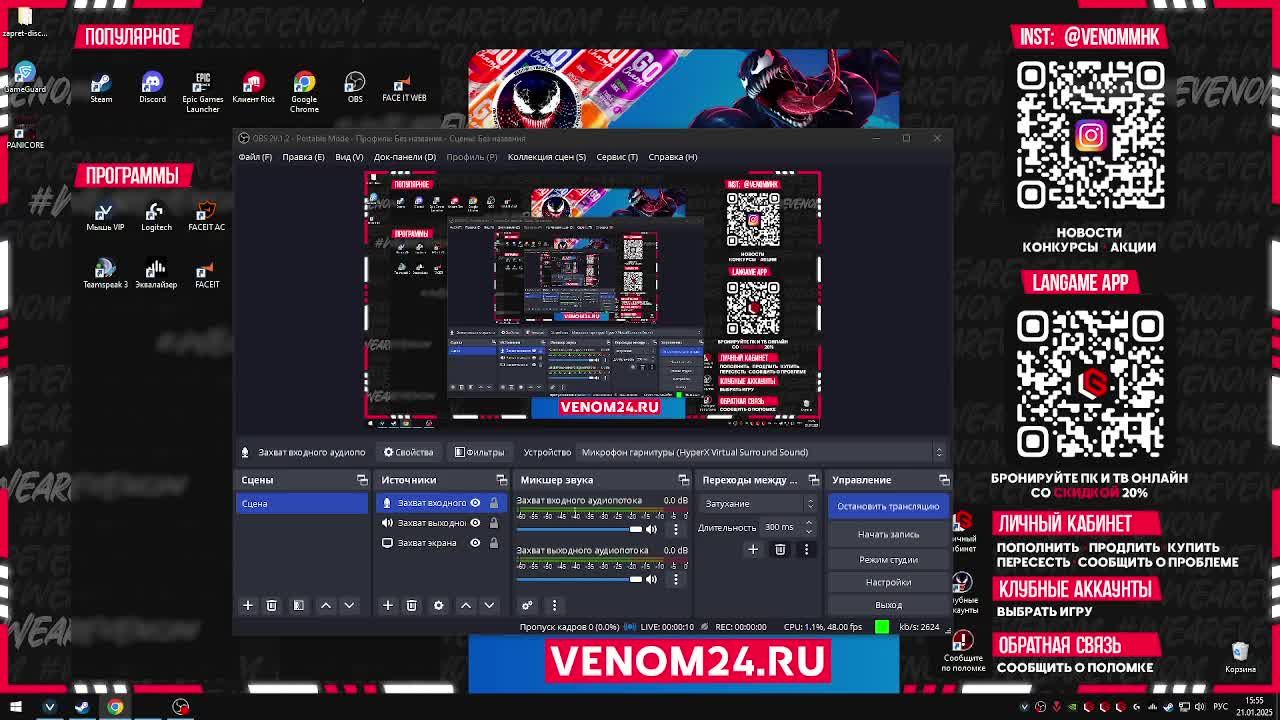Click the Свойства source properties button
Screen dimensions: 1280x720
[x=408, y=452]
